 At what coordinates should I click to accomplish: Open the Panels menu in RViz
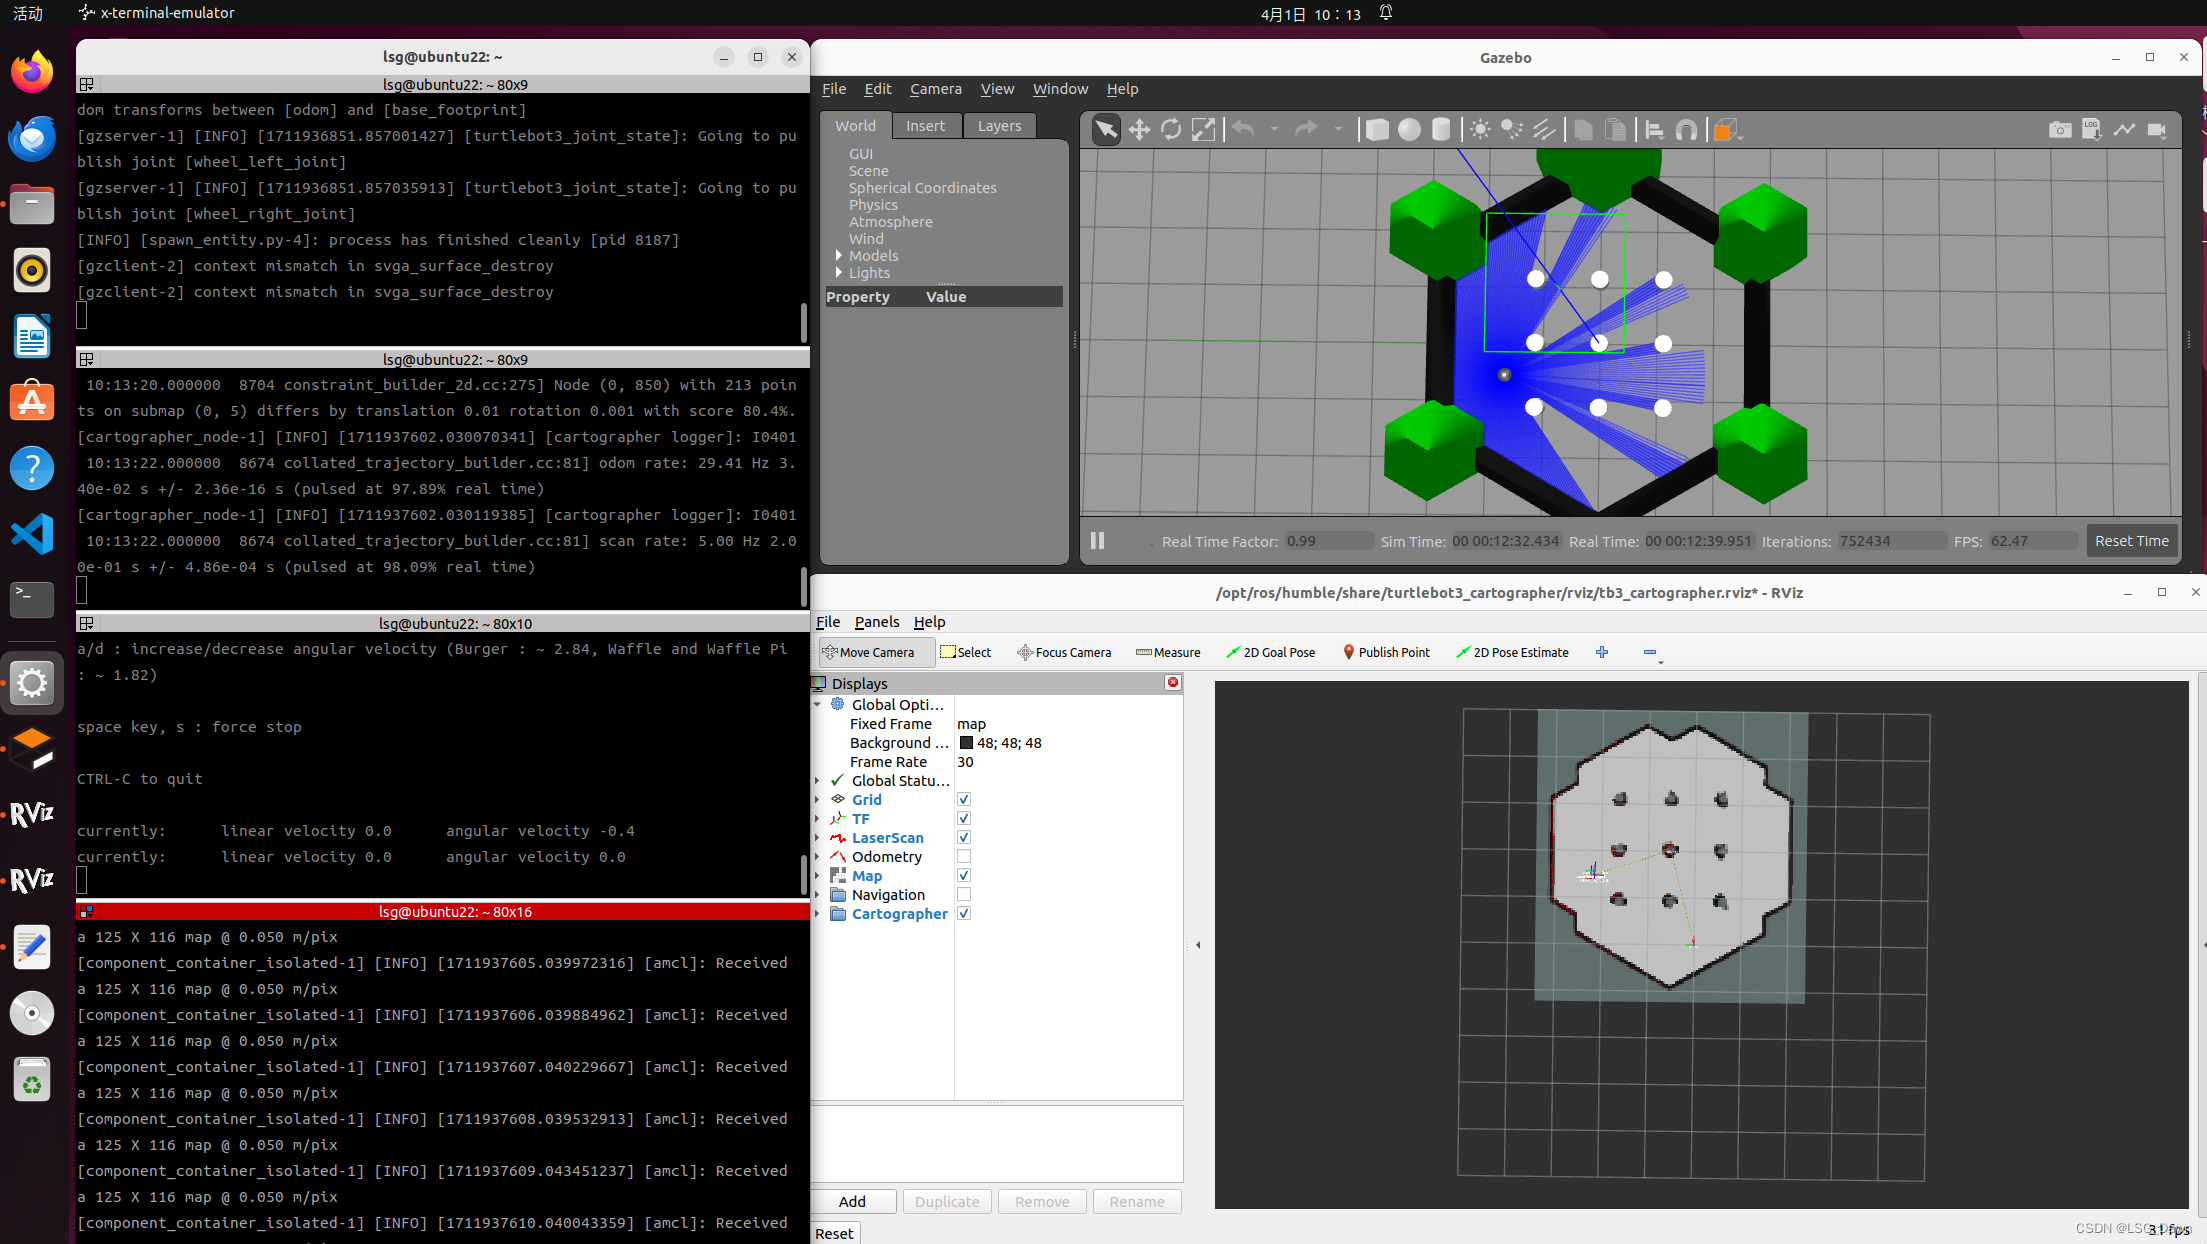pyautogui.click(x=876, y=621)
